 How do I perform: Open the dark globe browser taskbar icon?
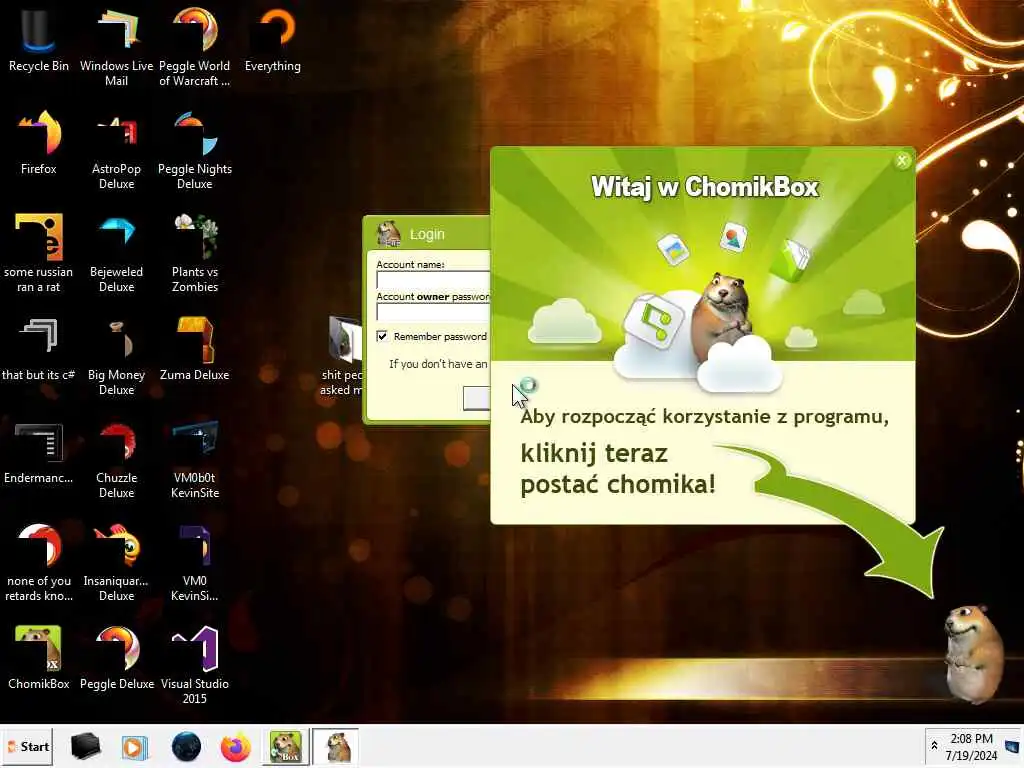[x=186, y=747]
